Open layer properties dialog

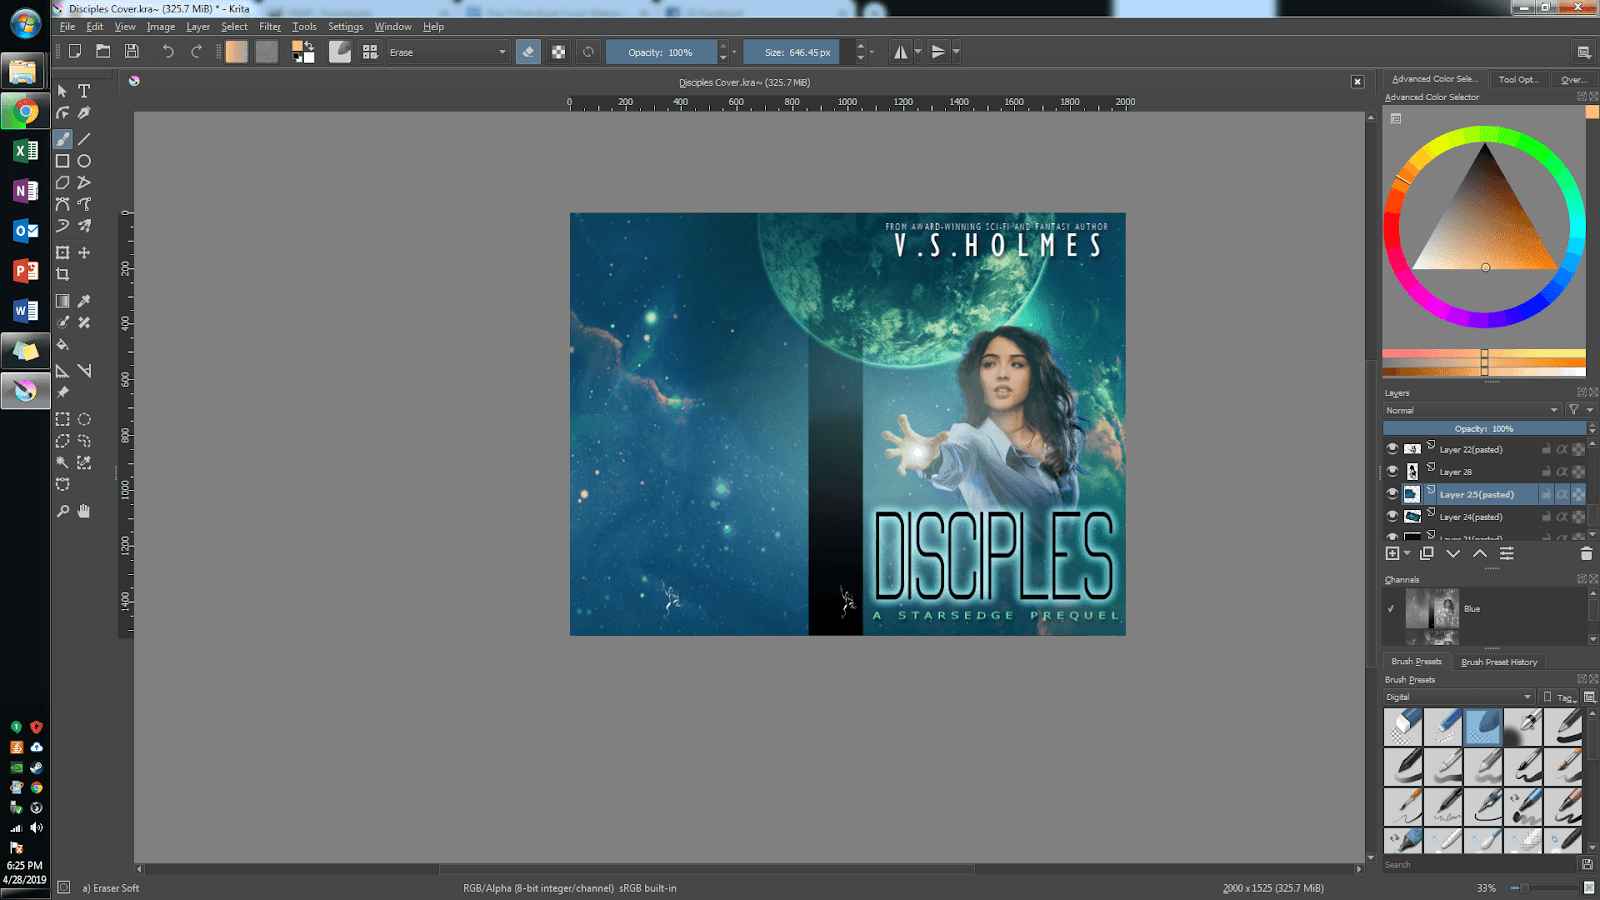pos(1507,553)
